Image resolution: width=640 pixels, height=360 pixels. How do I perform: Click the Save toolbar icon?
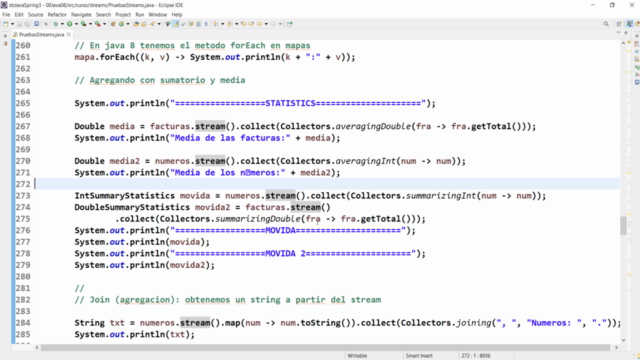pos(20,24)
